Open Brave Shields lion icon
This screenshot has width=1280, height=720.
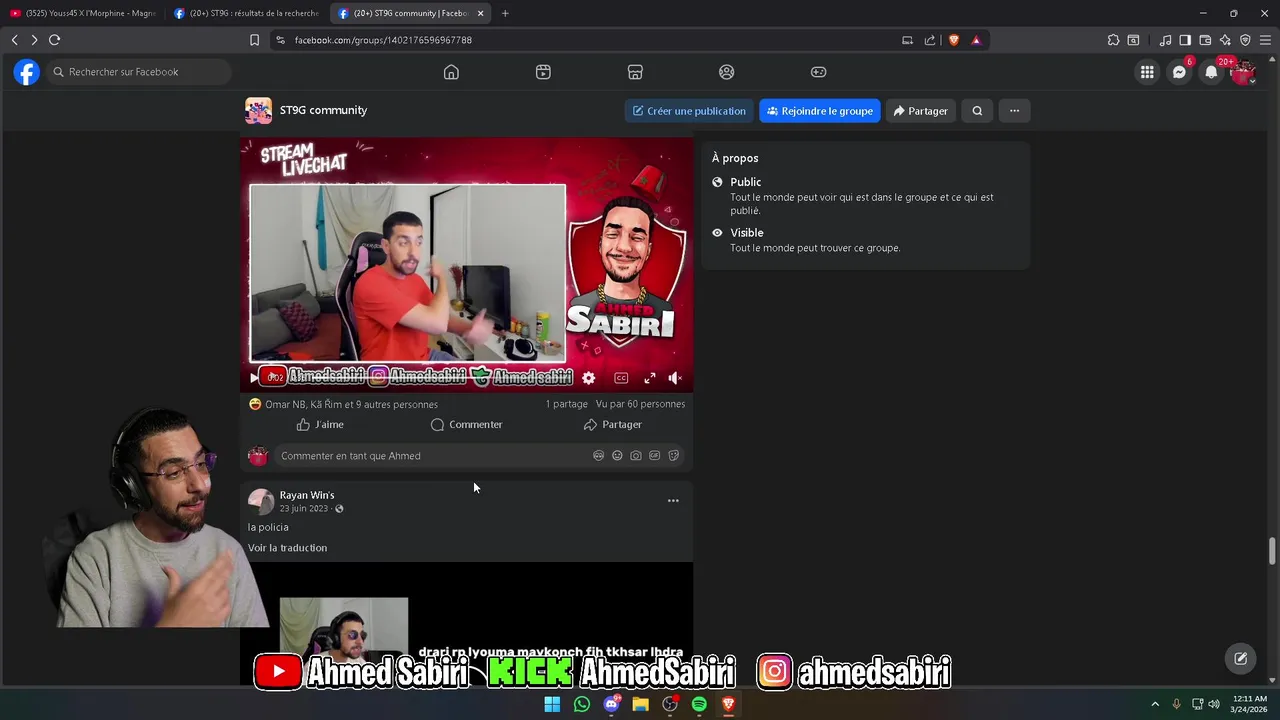pos(953,40)
